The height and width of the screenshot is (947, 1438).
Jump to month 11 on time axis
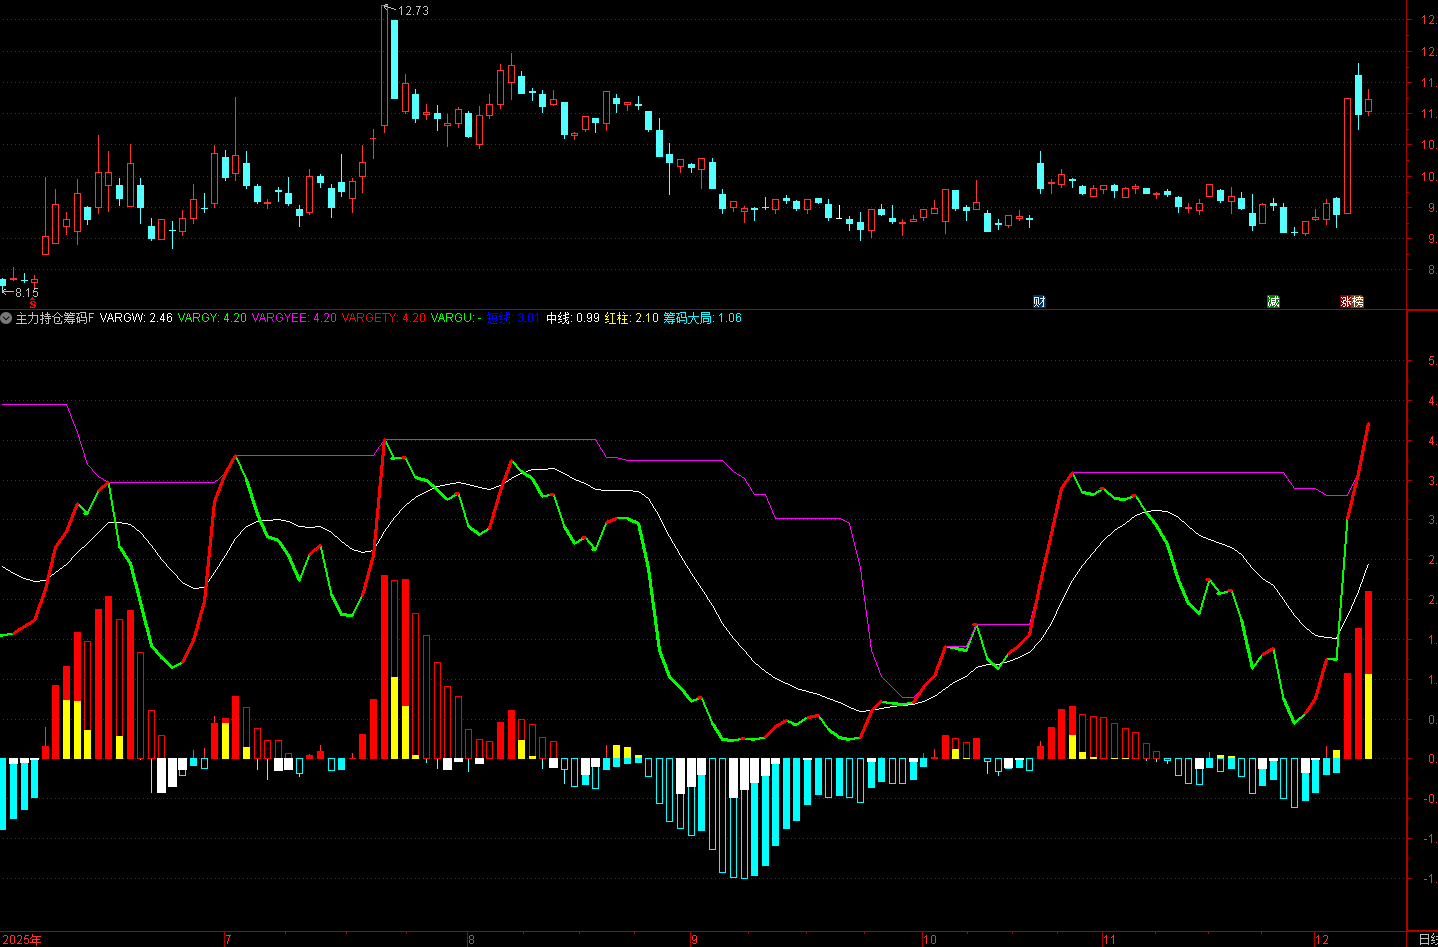pos(1109,939)
